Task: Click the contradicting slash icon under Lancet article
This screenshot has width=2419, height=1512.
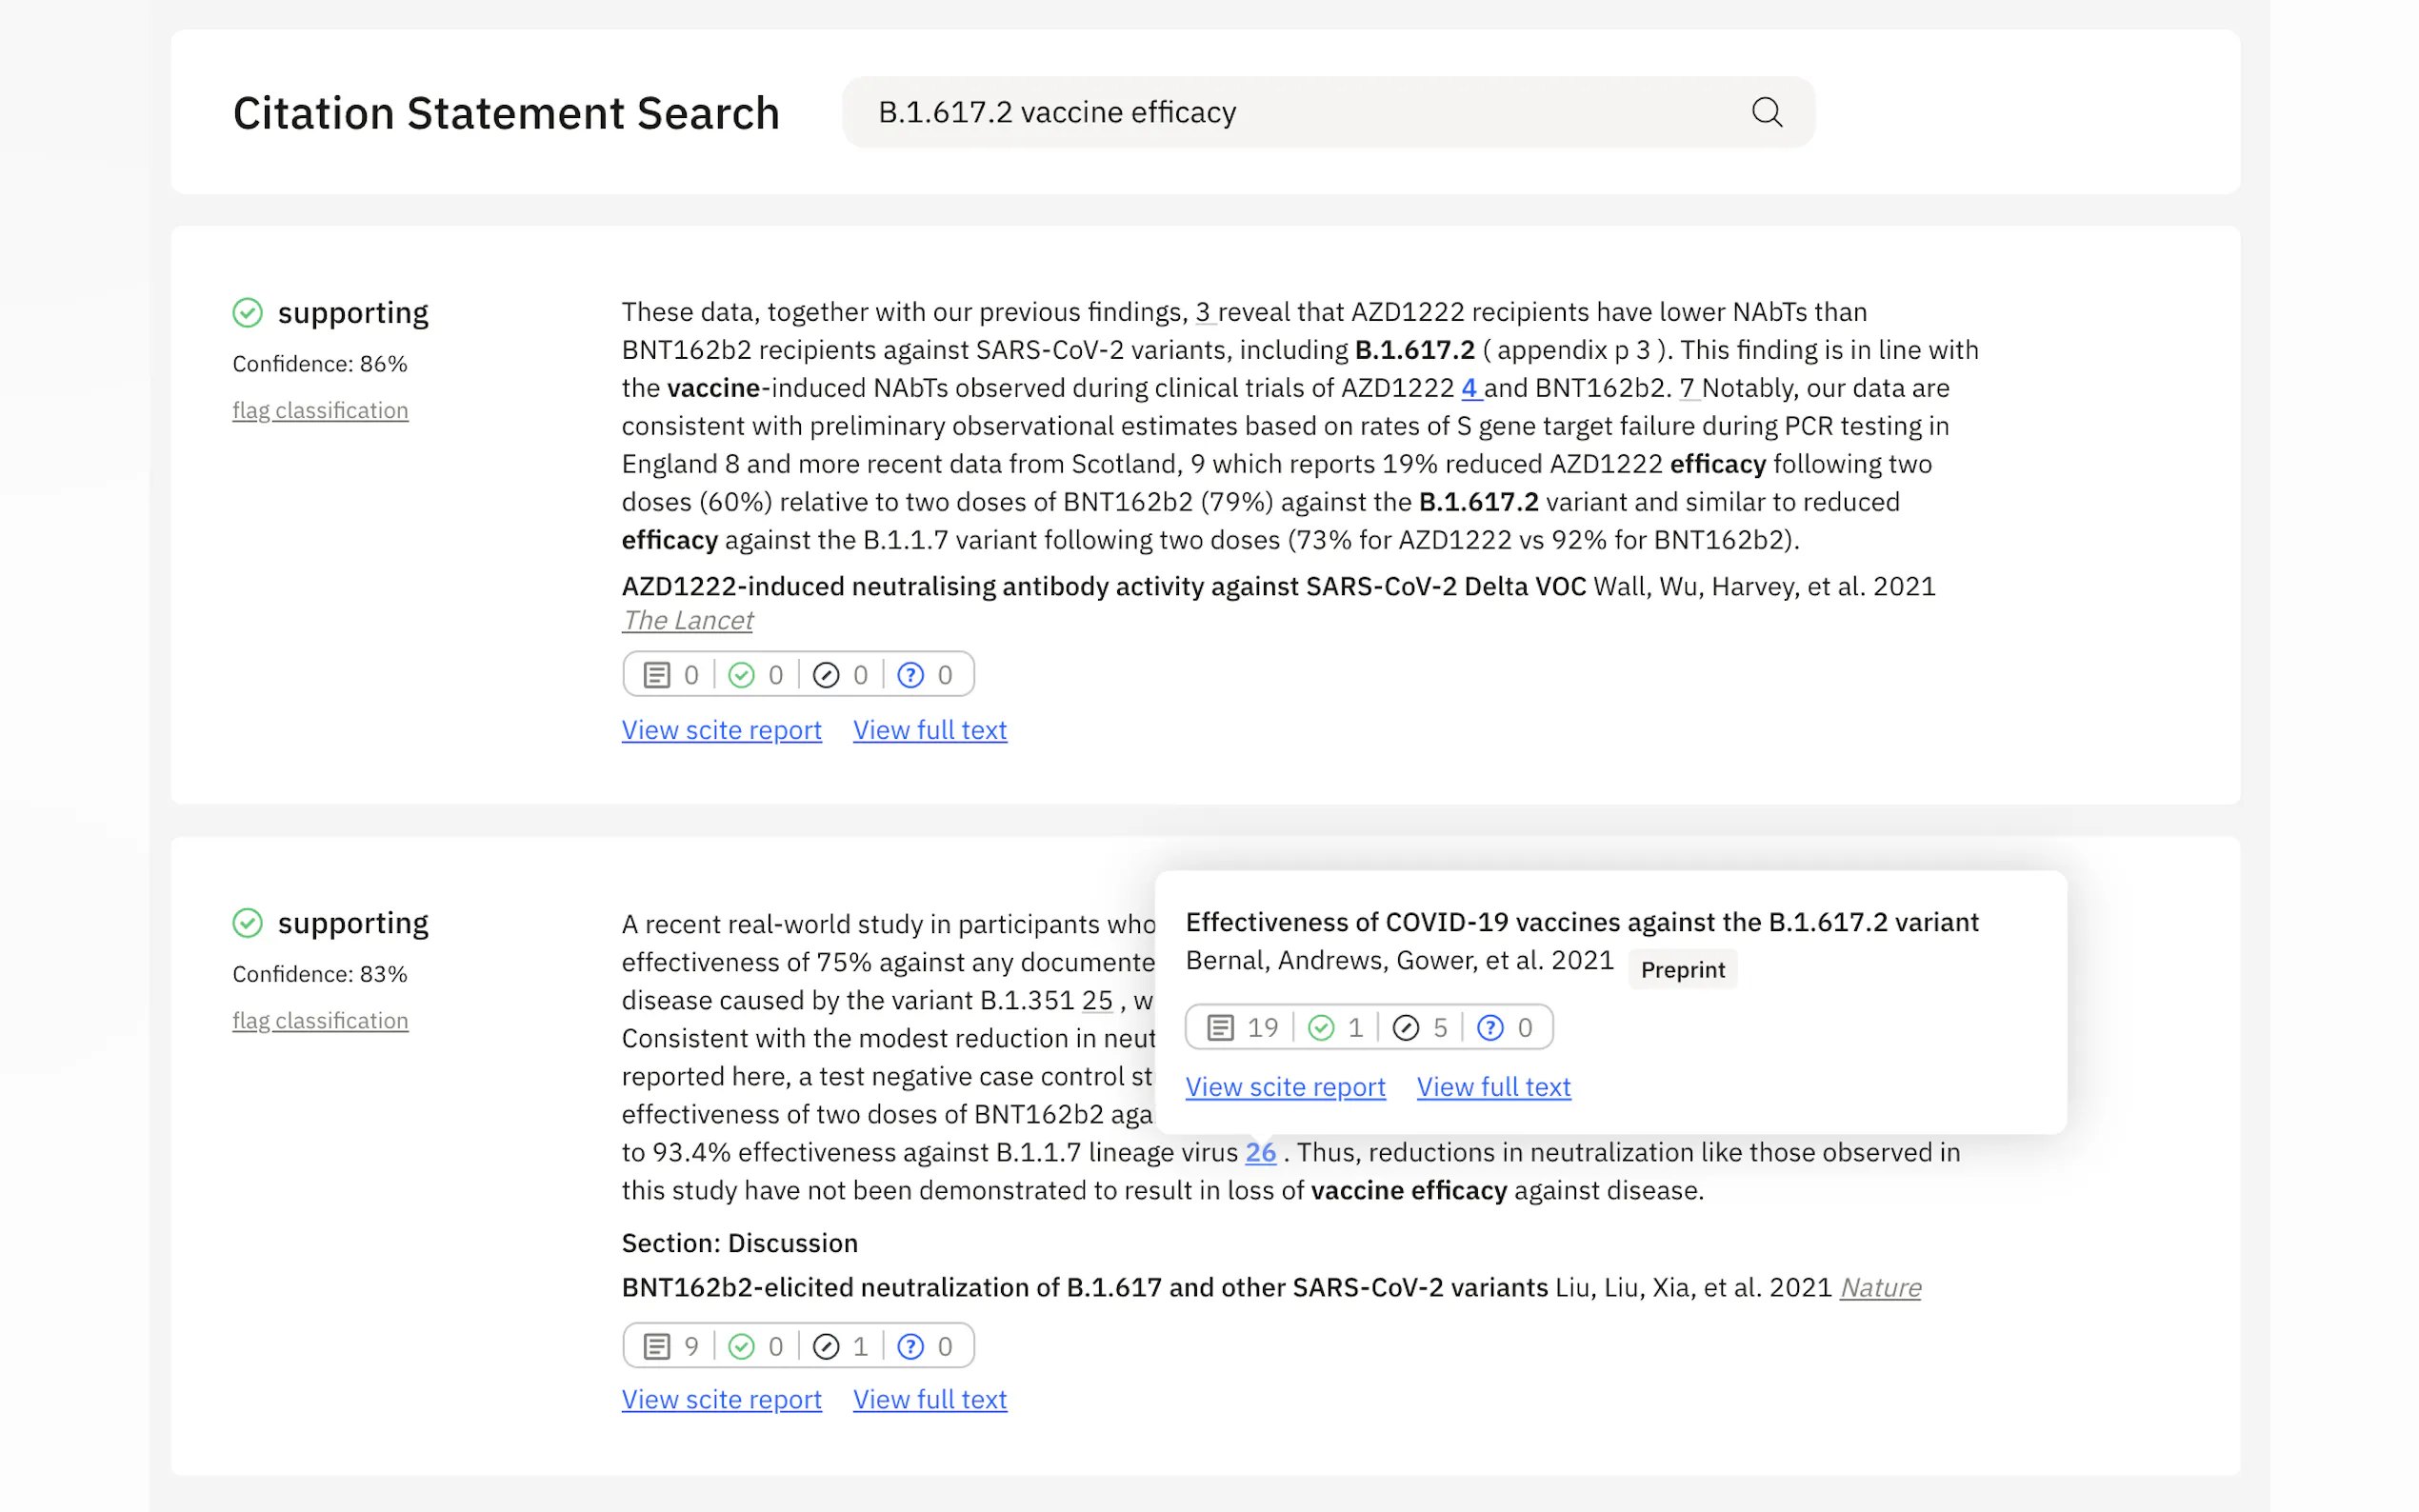Action: coord(825,675)
